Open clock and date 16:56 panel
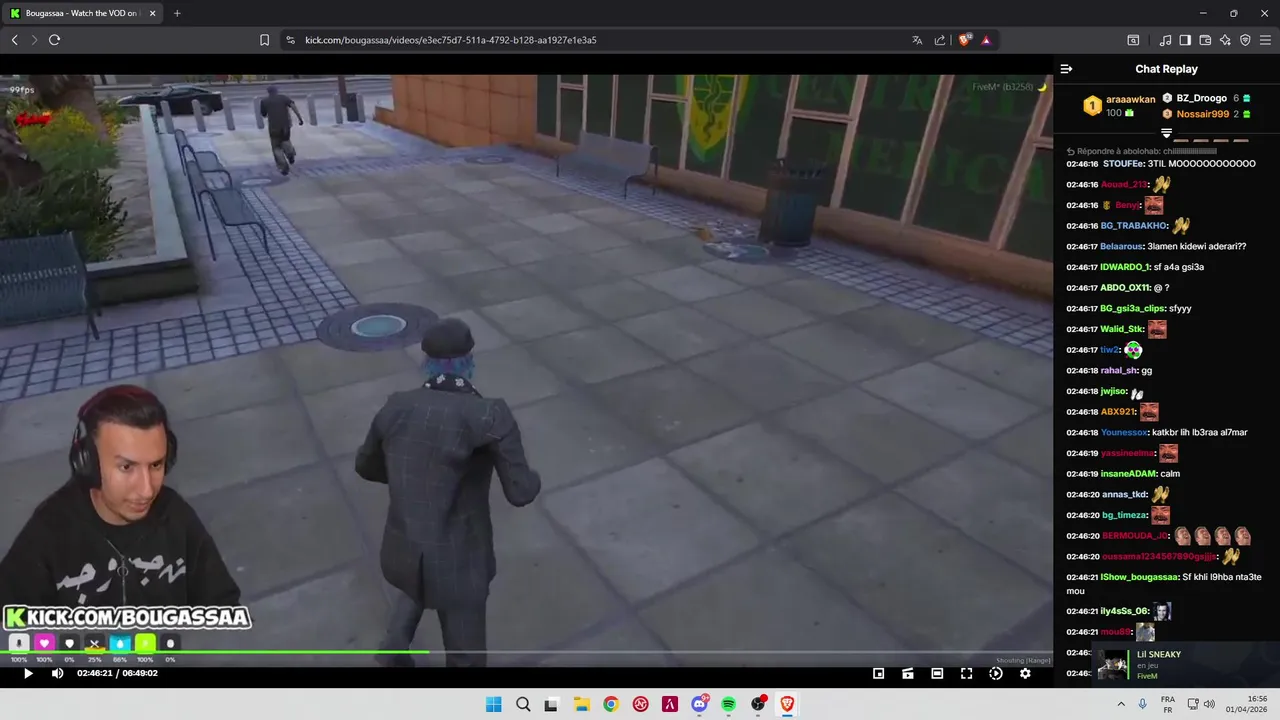Screen dimensions: 1280x720 coord(1248,704)
